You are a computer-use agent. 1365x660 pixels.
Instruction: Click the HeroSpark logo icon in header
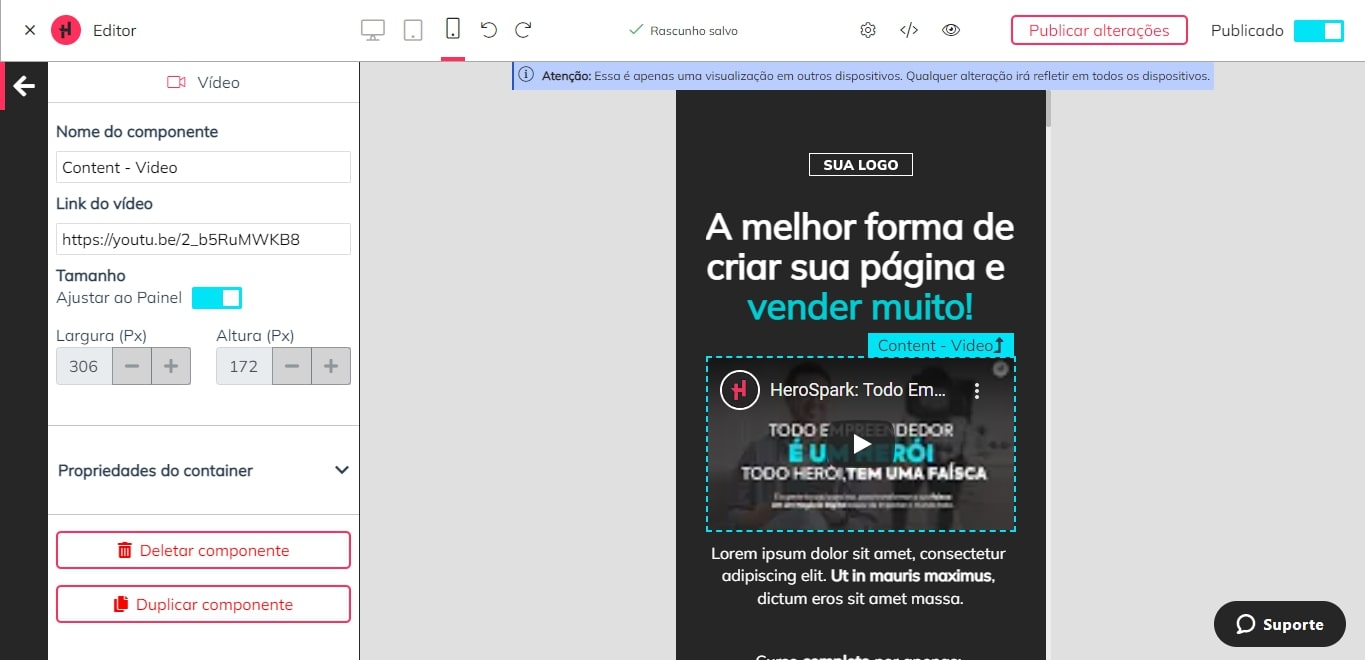click(66, 30)
